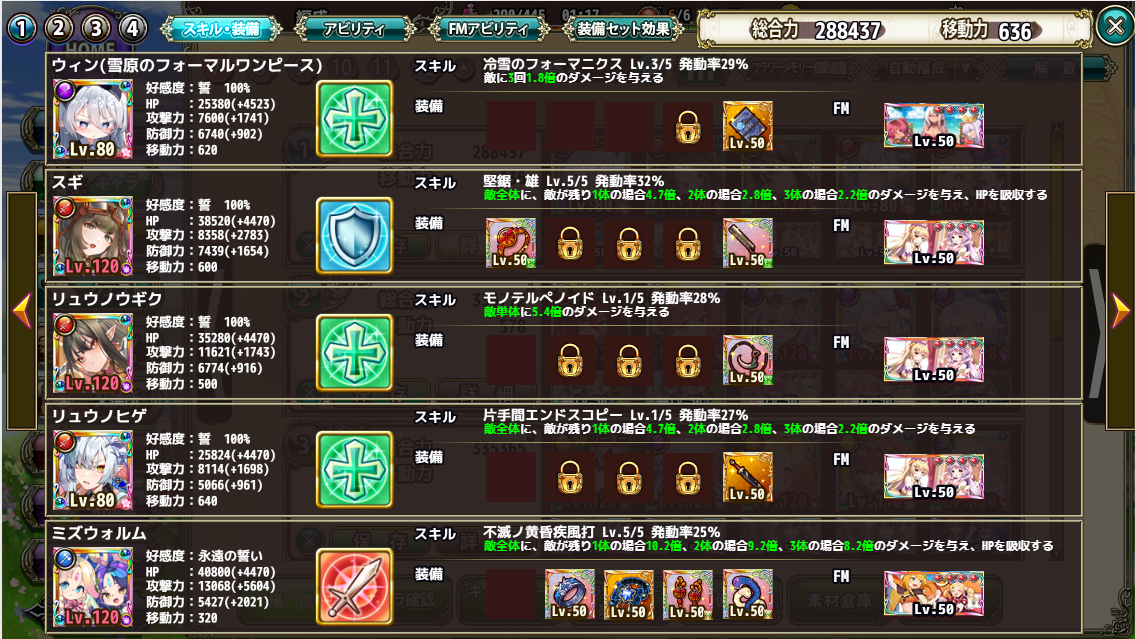1135x639 pixels.
Task: Switch to party number 4
Action: point(132,28)
